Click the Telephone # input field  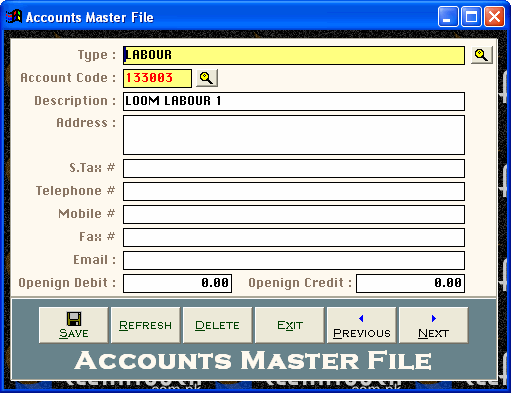[x=294, y=191]
